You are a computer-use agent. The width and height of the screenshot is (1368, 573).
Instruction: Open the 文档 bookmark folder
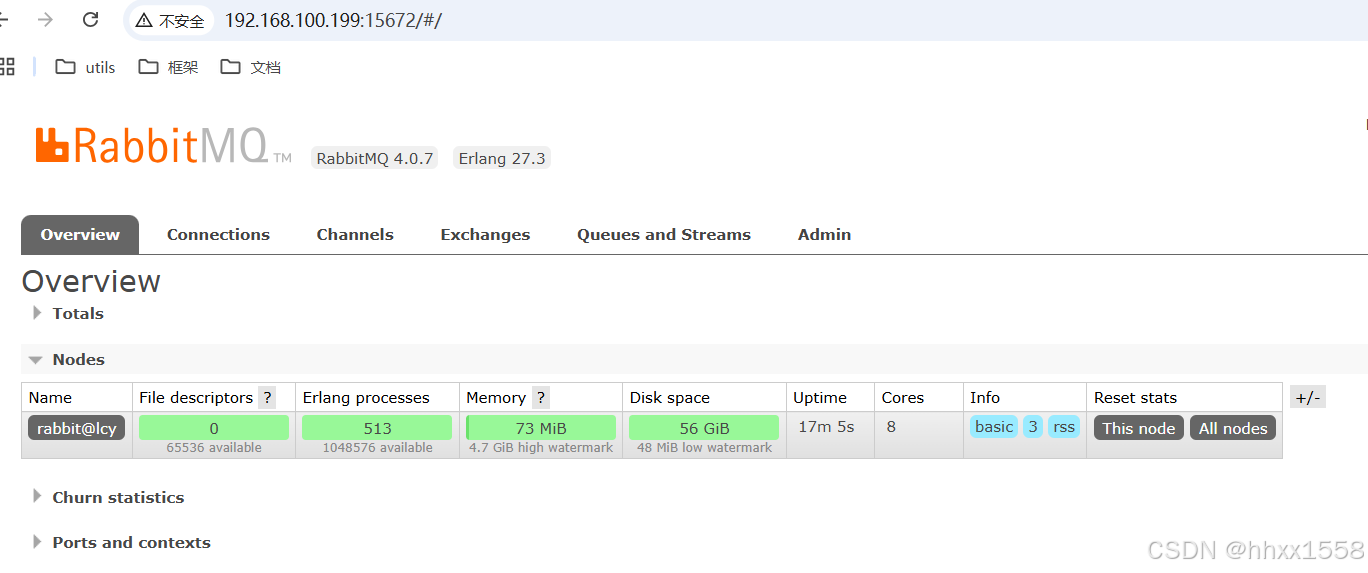click(251, 67)
